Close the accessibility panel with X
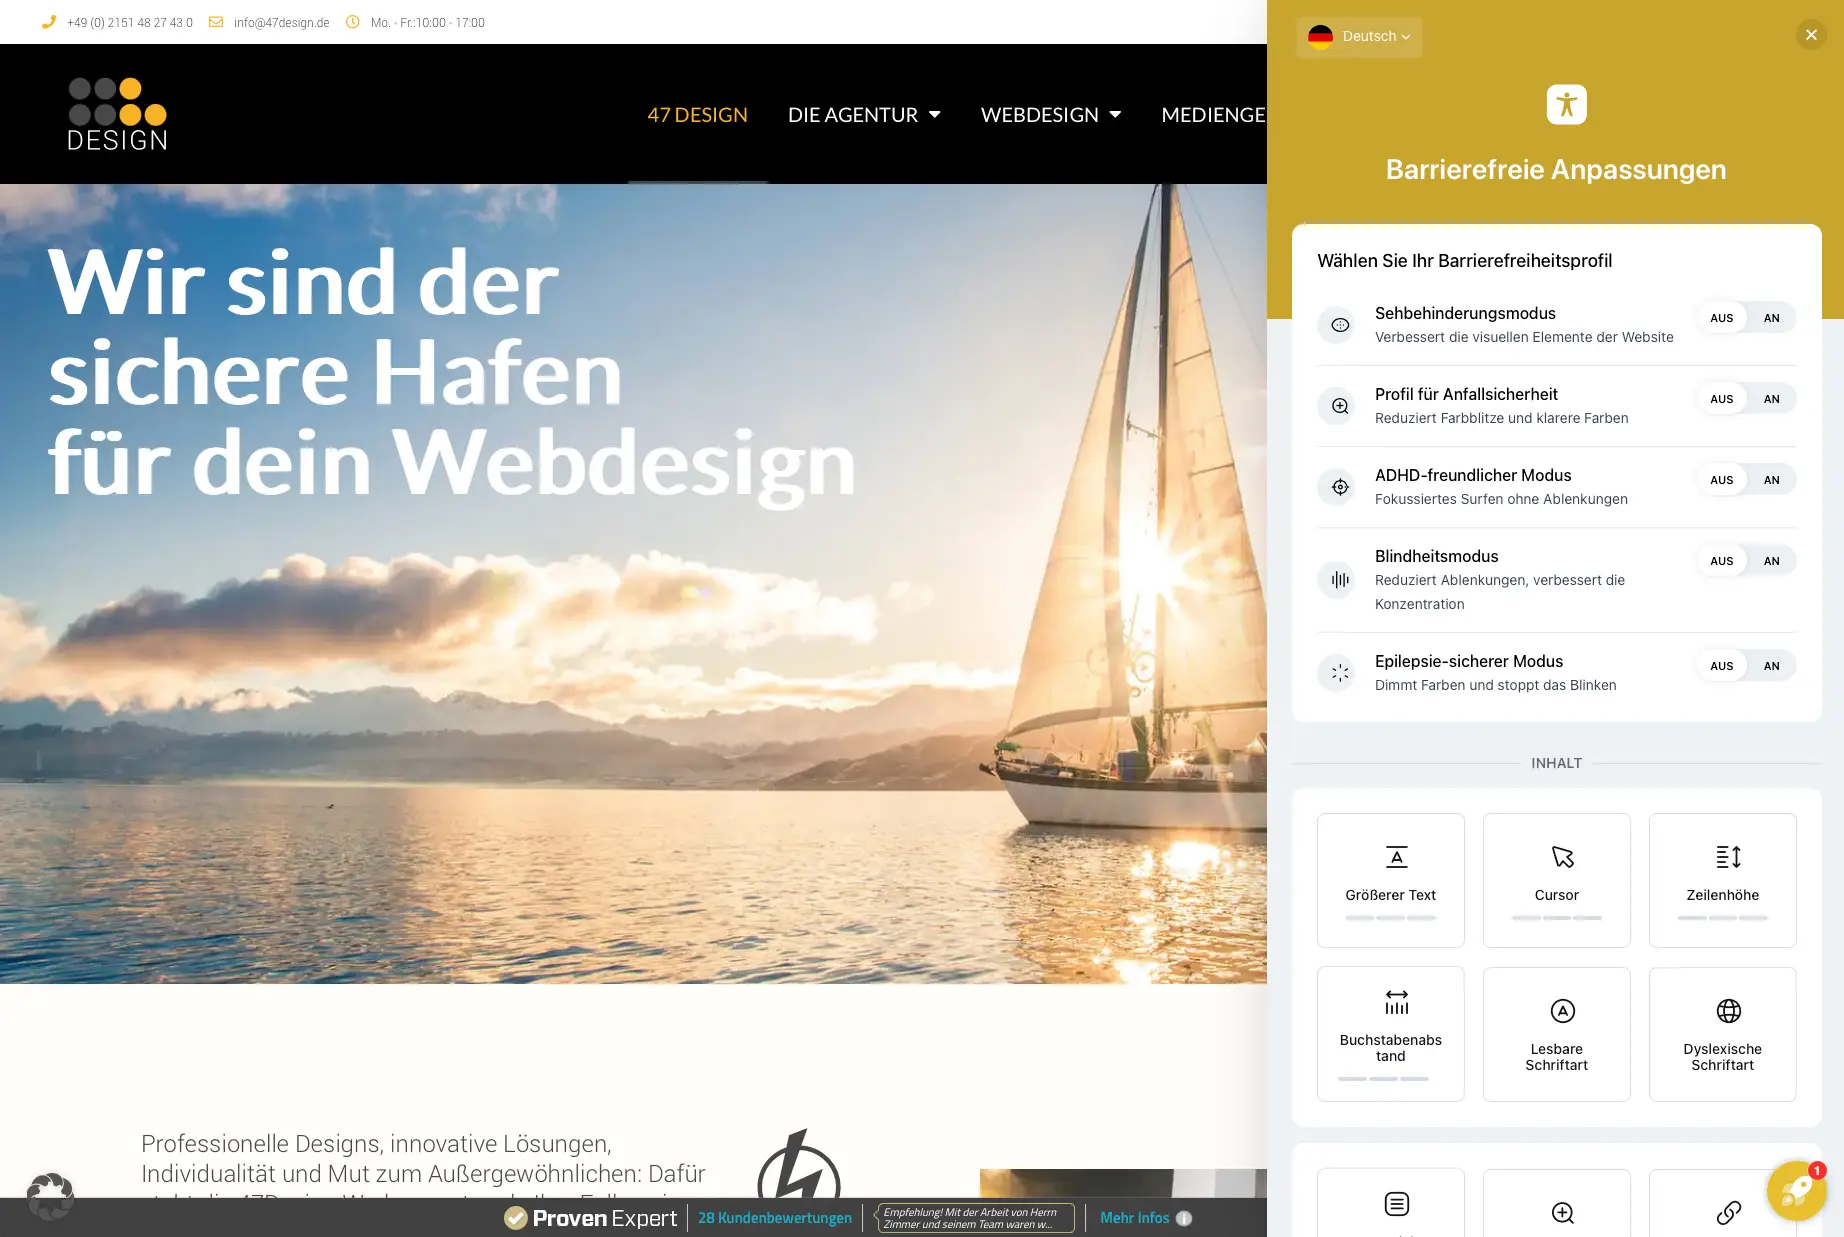 (x=1811, y=35)
